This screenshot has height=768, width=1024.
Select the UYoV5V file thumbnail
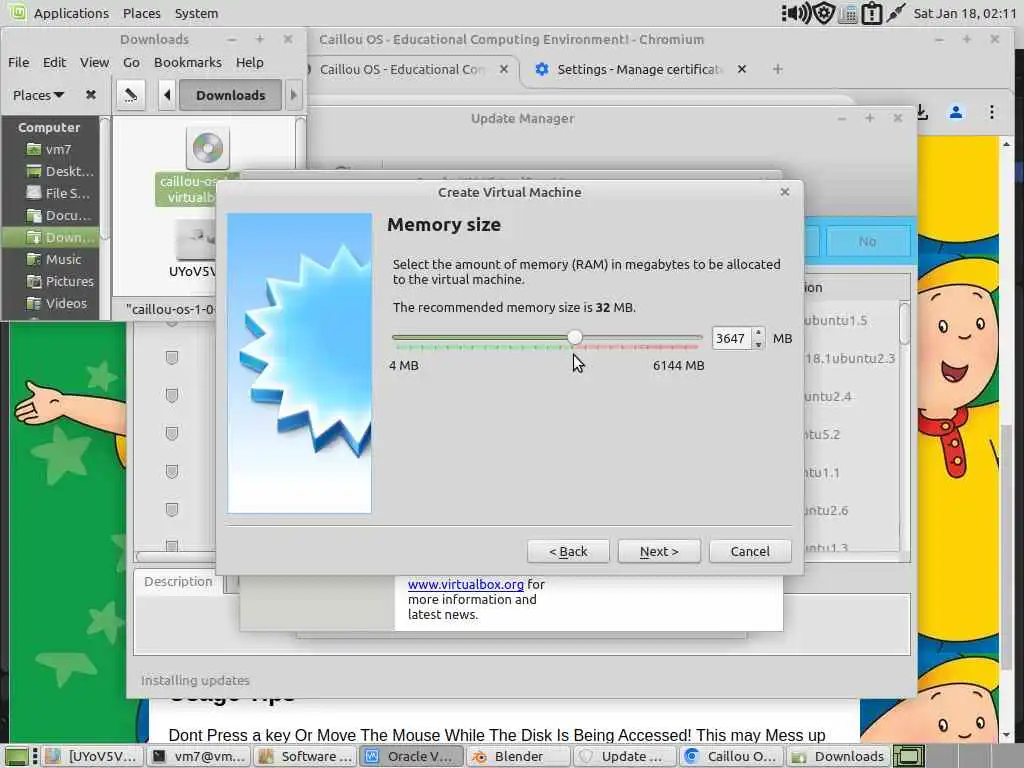195,240
